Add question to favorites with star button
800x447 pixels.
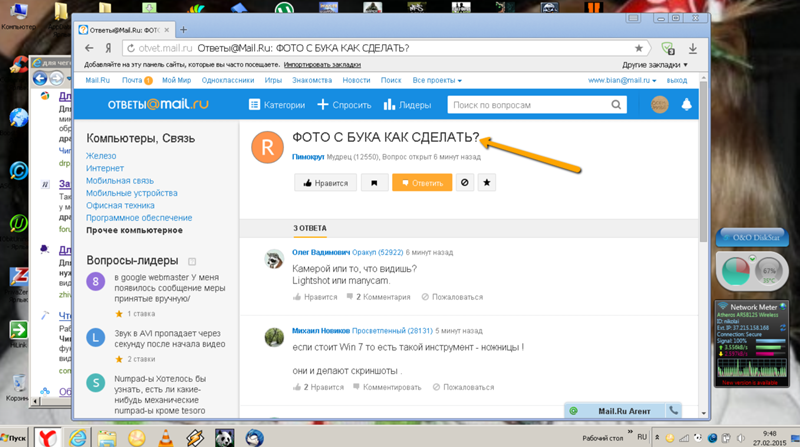click(487, 182)
